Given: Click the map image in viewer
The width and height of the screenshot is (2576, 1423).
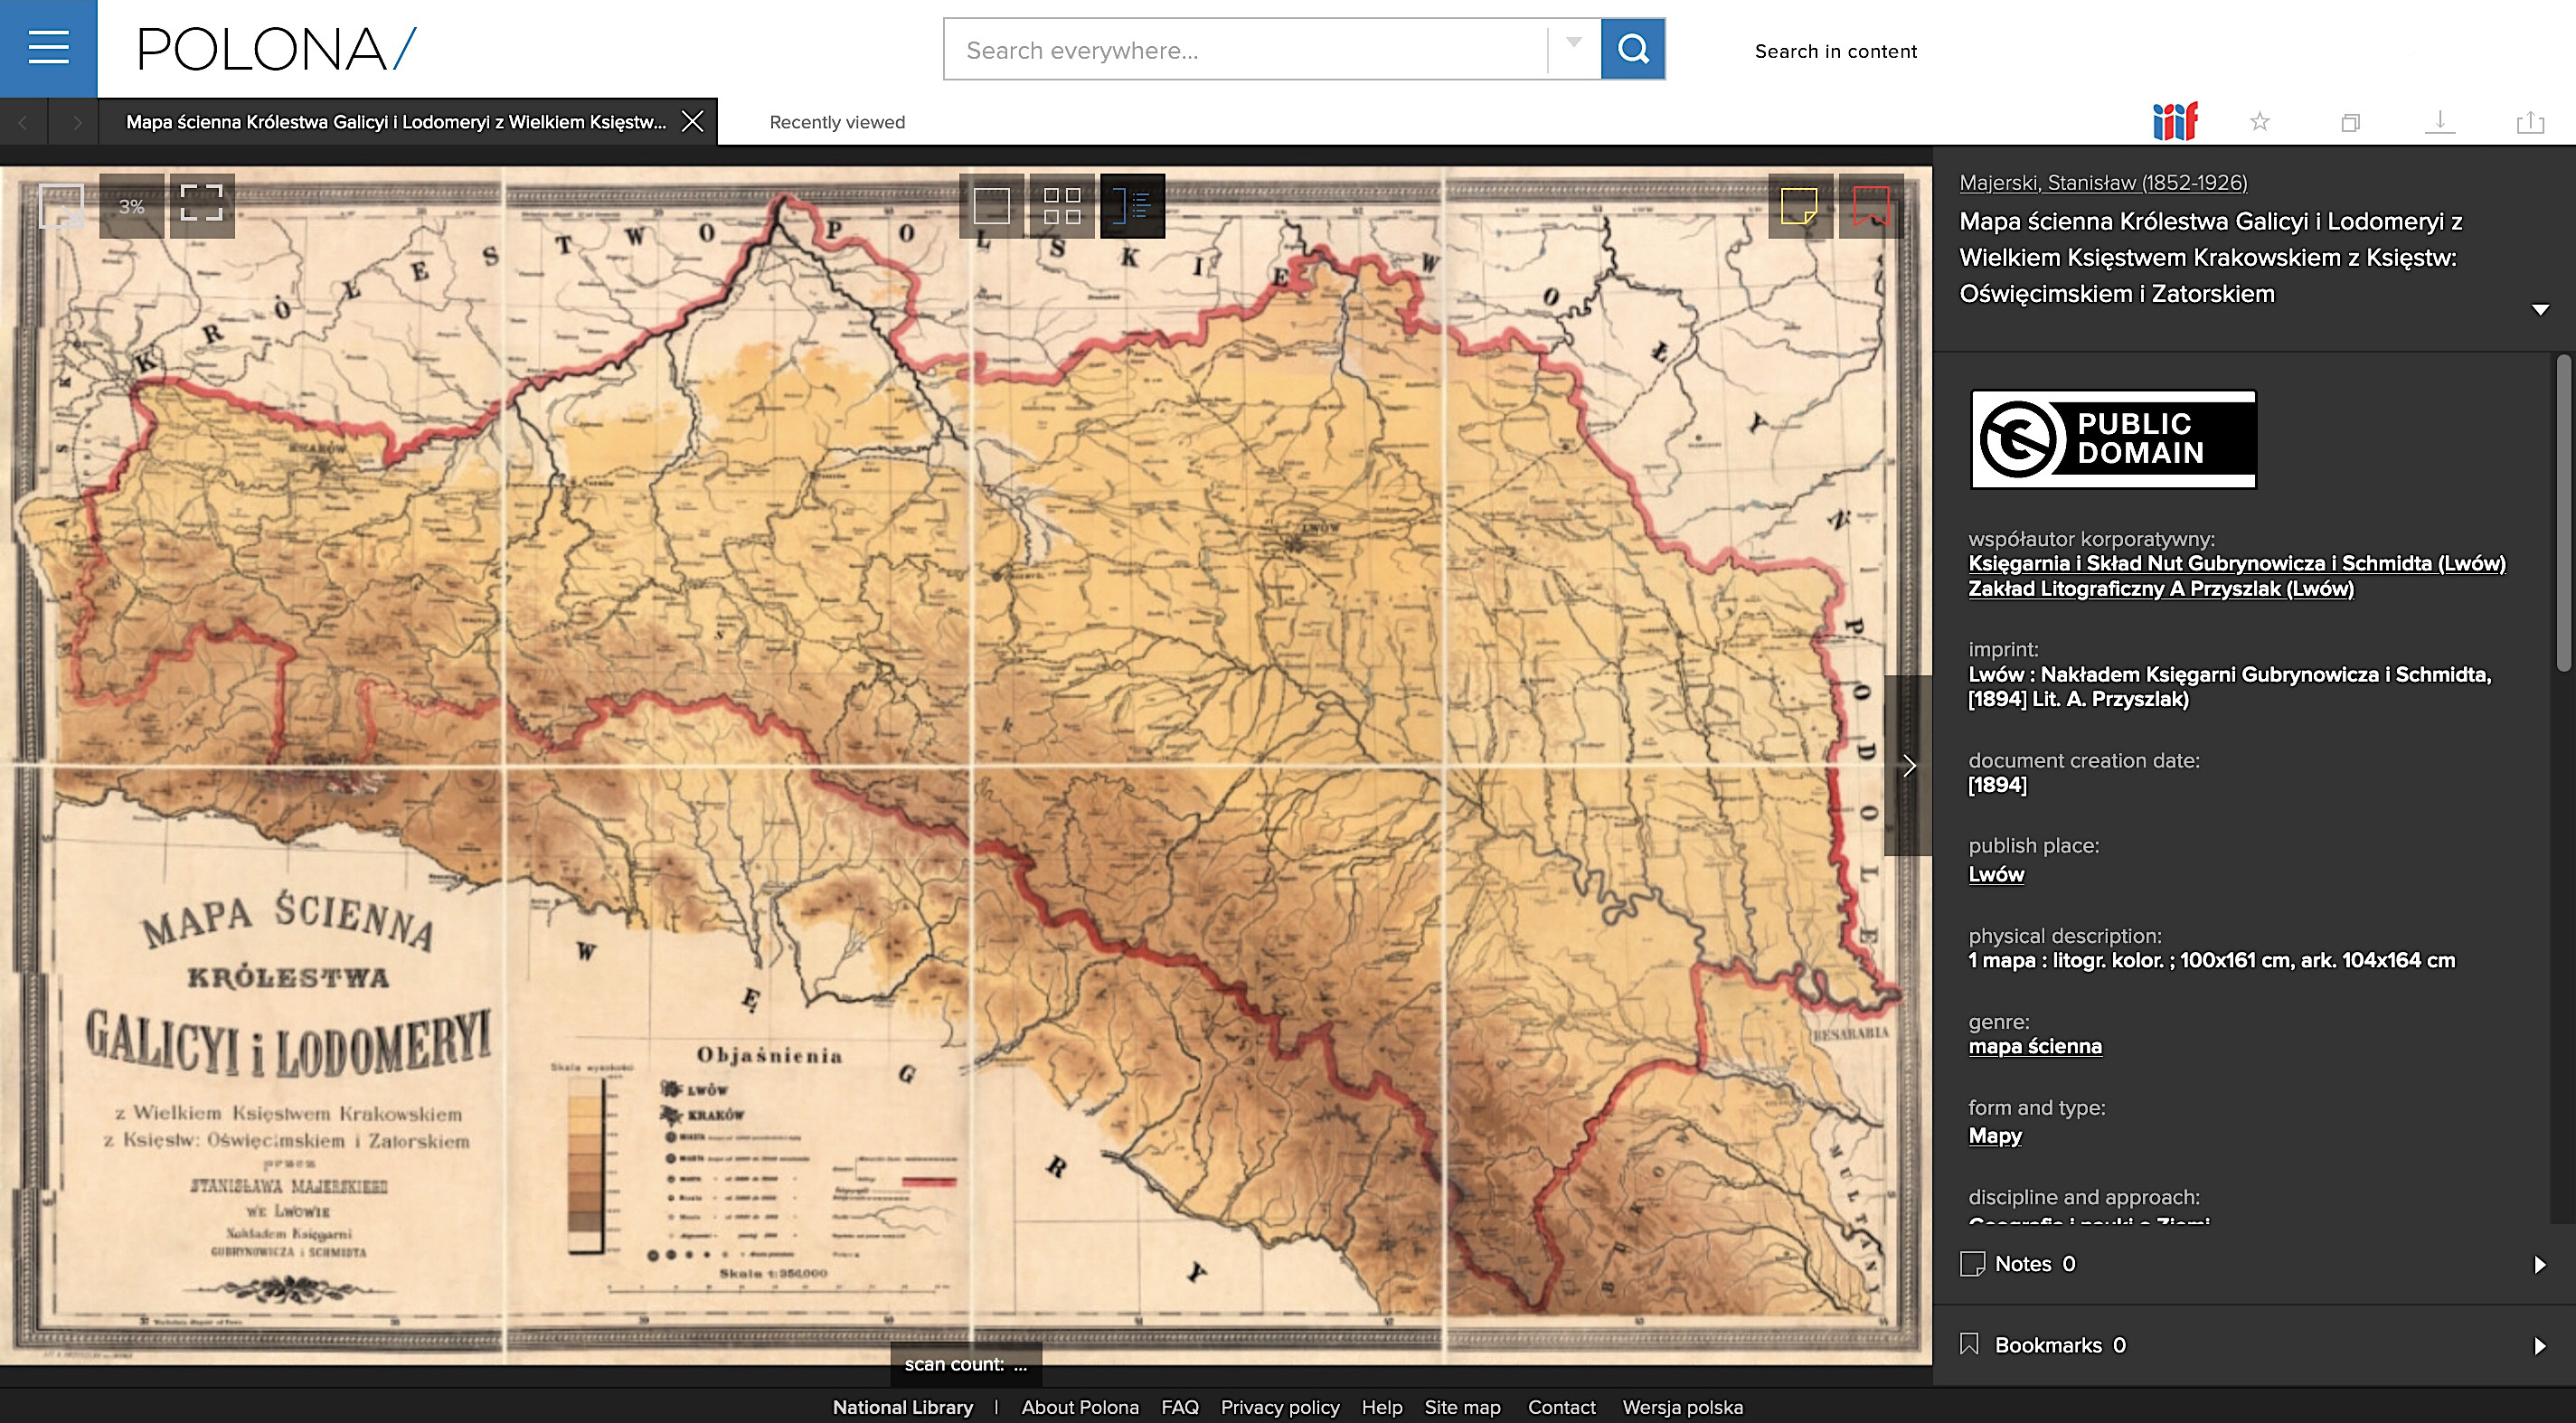Looking at the screenshot, I should click(966, 765).
